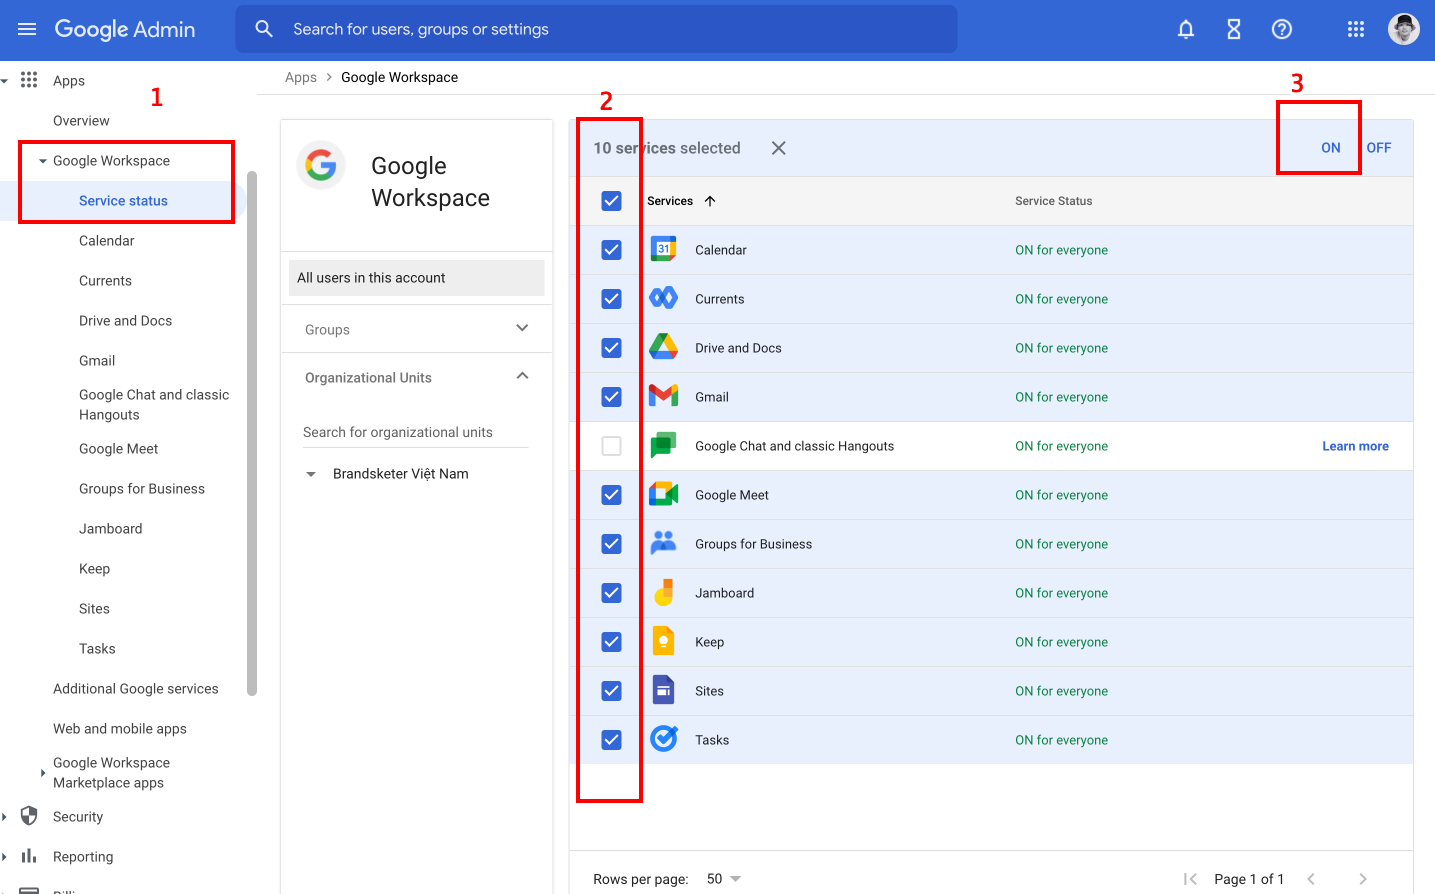Expand Brandsketer Việt Nam organizational unit
Image resolution: width=1435 pixels, height=894 pixels.
click(311, 474)
